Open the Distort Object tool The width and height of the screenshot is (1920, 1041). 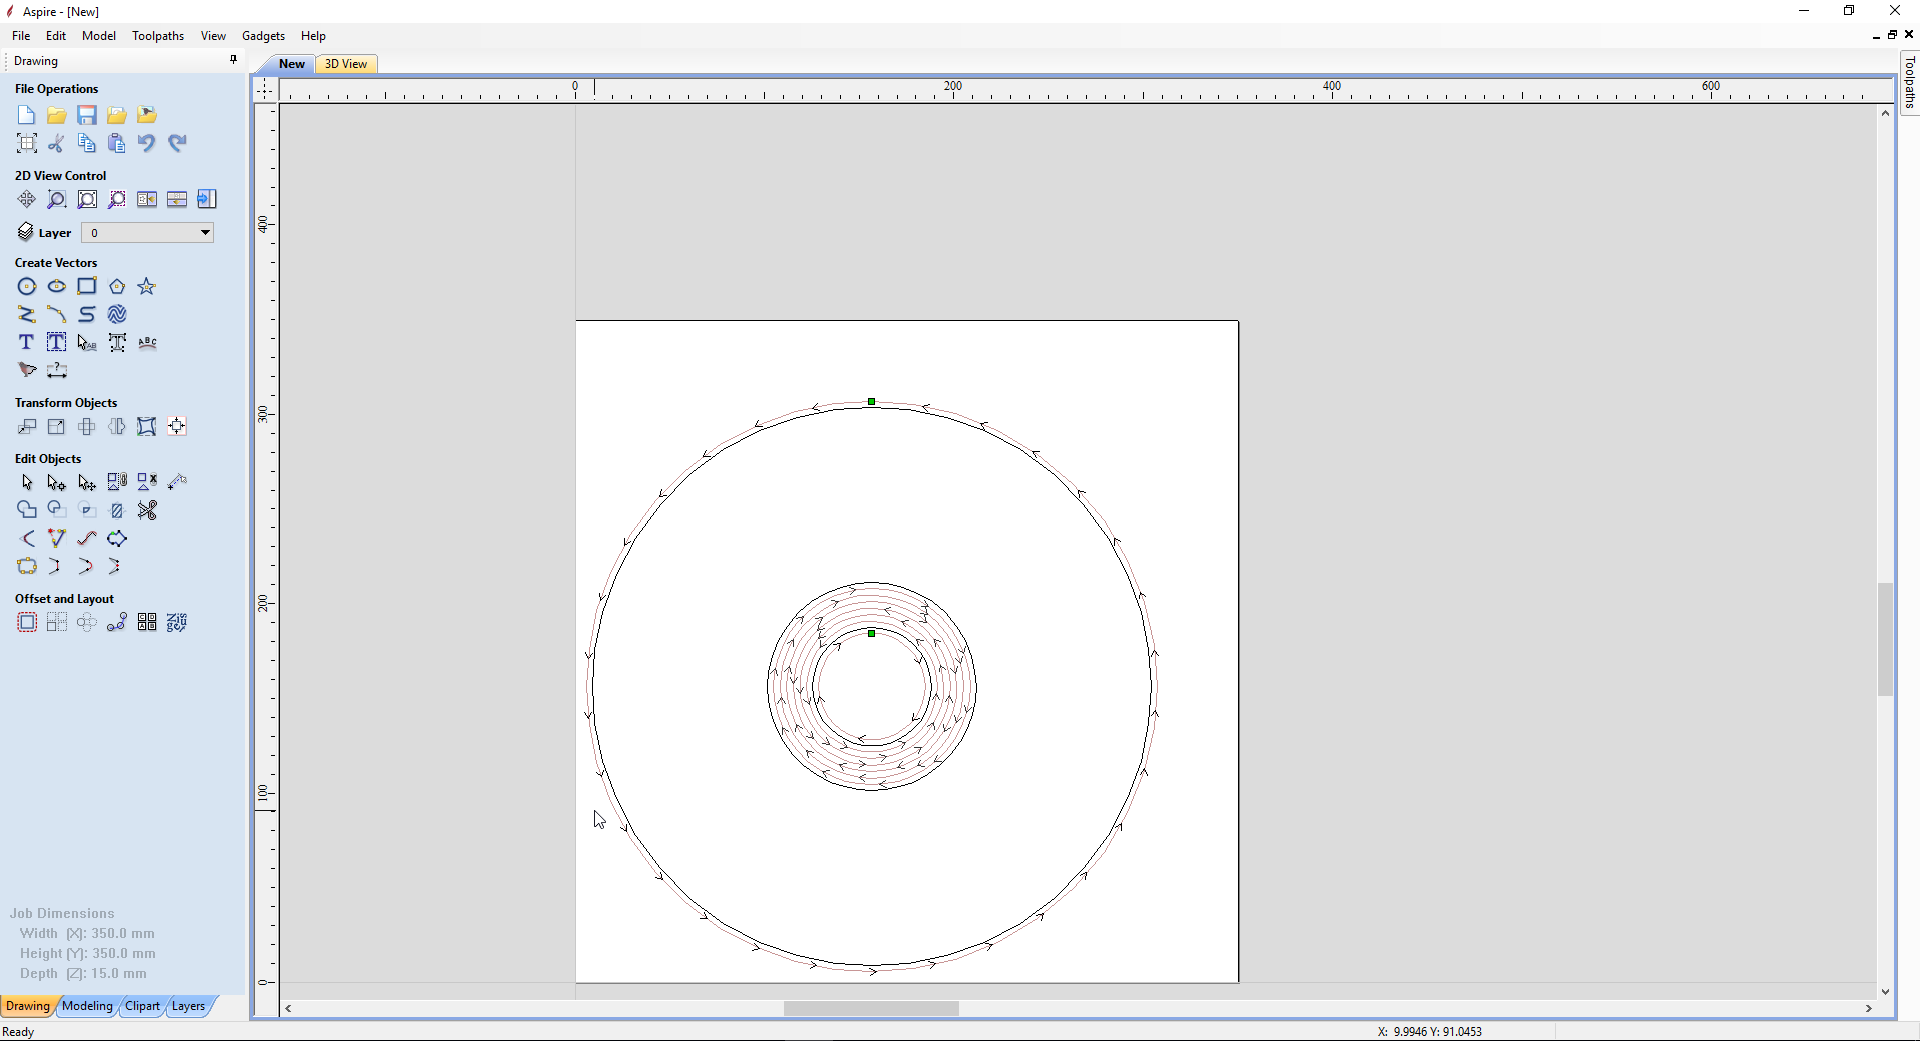(x=147, y=426)
